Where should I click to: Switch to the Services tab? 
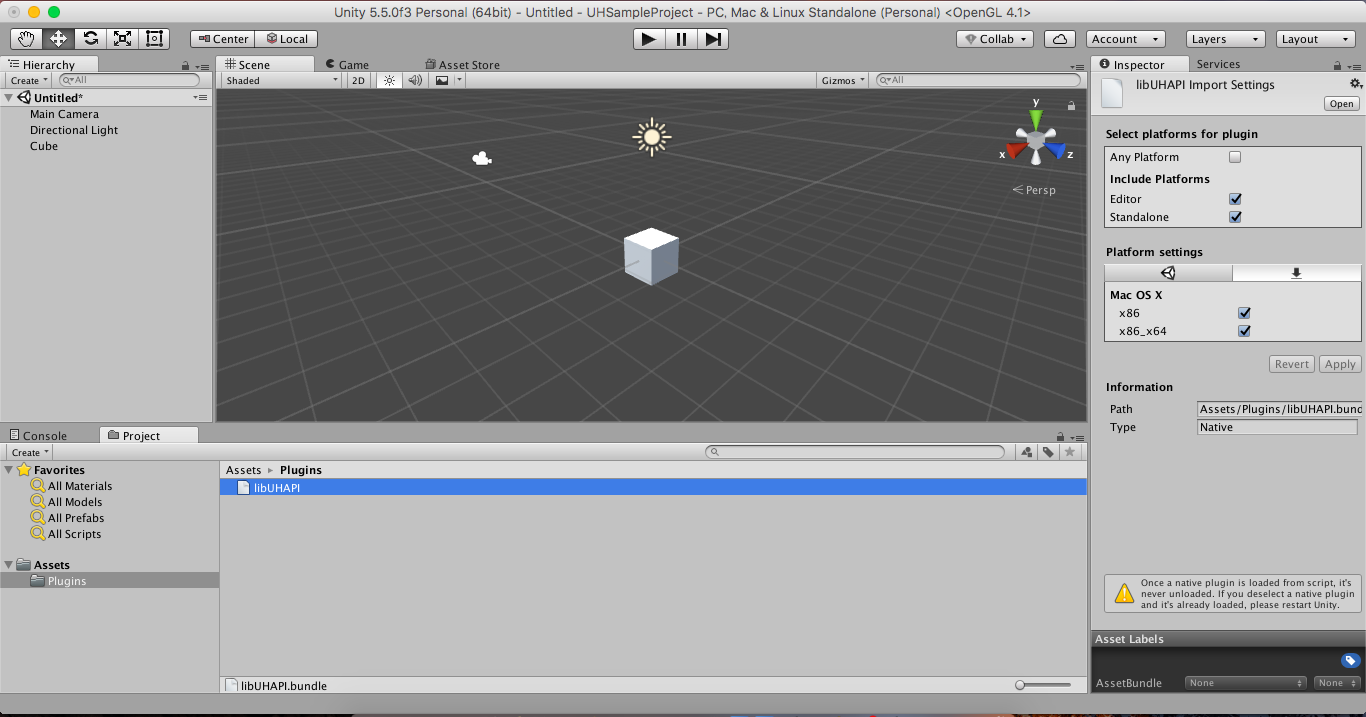point(1218,65)
